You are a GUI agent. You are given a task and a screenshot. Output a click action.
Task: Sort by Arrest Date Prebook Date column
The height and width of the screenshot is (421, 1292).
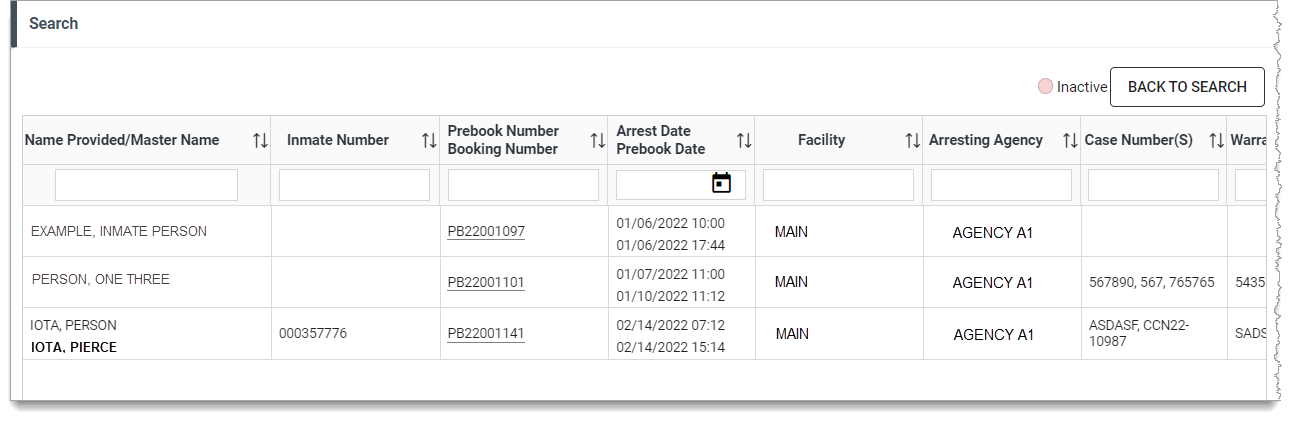[744, 141]
